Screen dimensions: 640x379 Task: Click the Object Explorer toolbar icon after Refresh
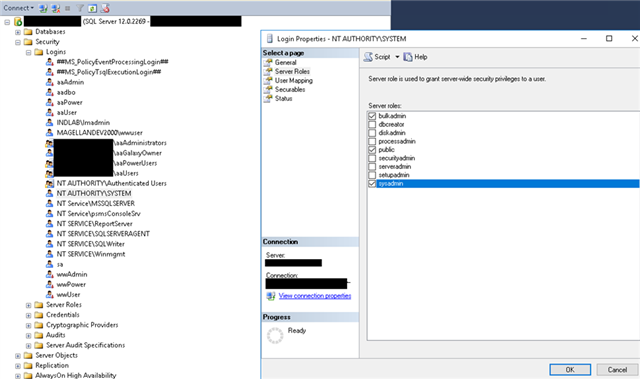[105, 8]
